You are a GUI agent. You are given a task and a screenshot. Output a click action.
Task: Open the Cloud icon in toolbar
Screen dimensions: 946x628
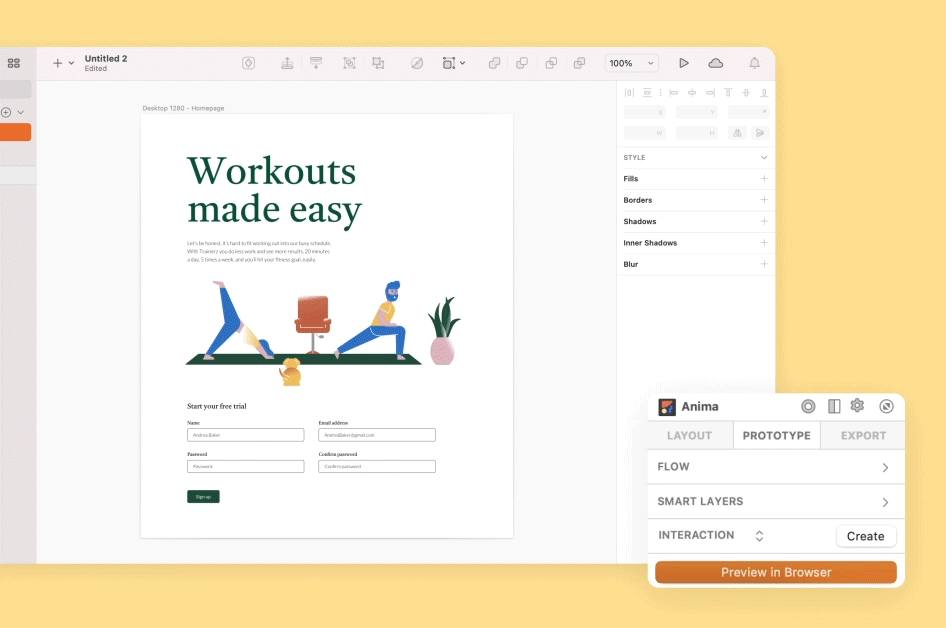(x=716, y=63)
